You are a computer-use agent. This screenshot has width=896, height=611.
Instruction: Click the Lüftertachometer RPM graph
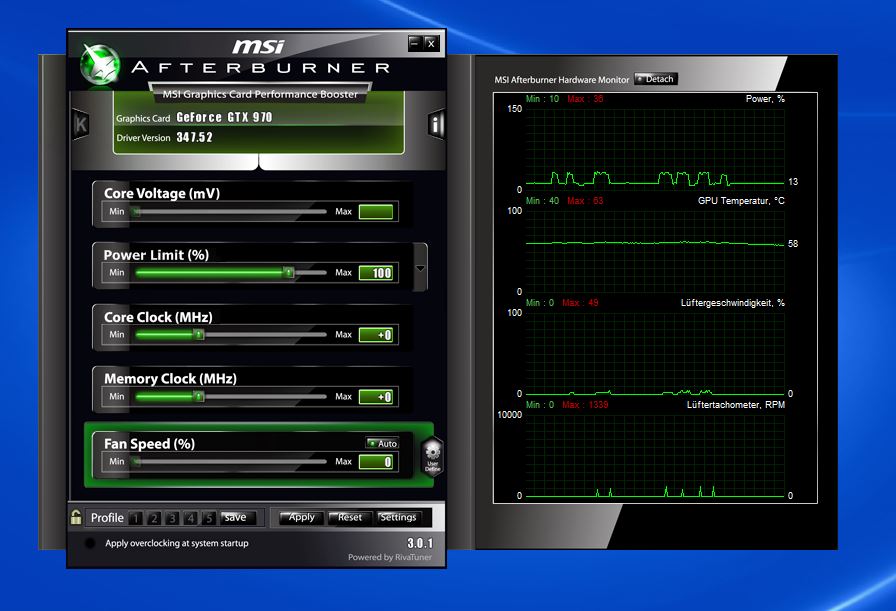click(x=655, y=455)
